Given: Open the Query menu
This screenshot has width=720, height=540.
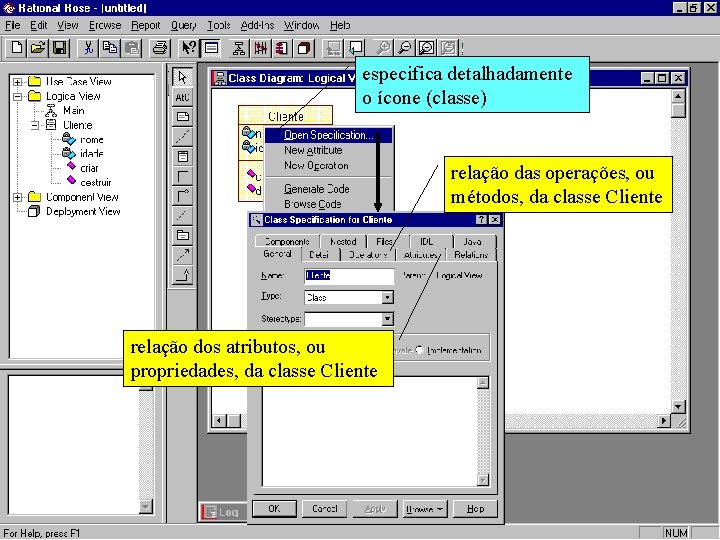Looking at the screenshot, I should click(183, 25).
